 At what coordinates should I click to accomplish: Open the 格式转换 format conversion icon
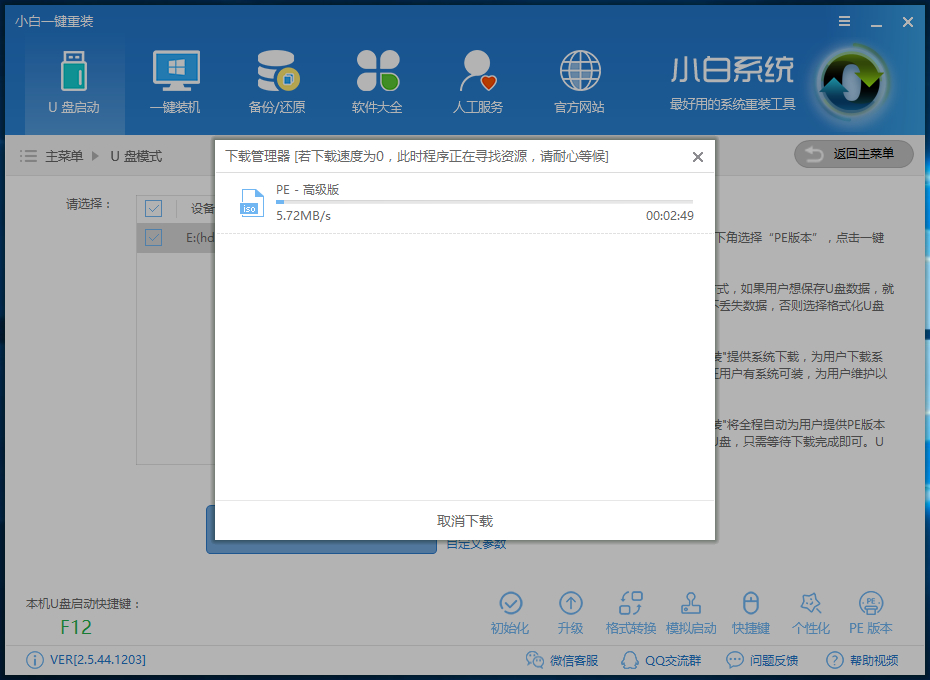[631, 610]
